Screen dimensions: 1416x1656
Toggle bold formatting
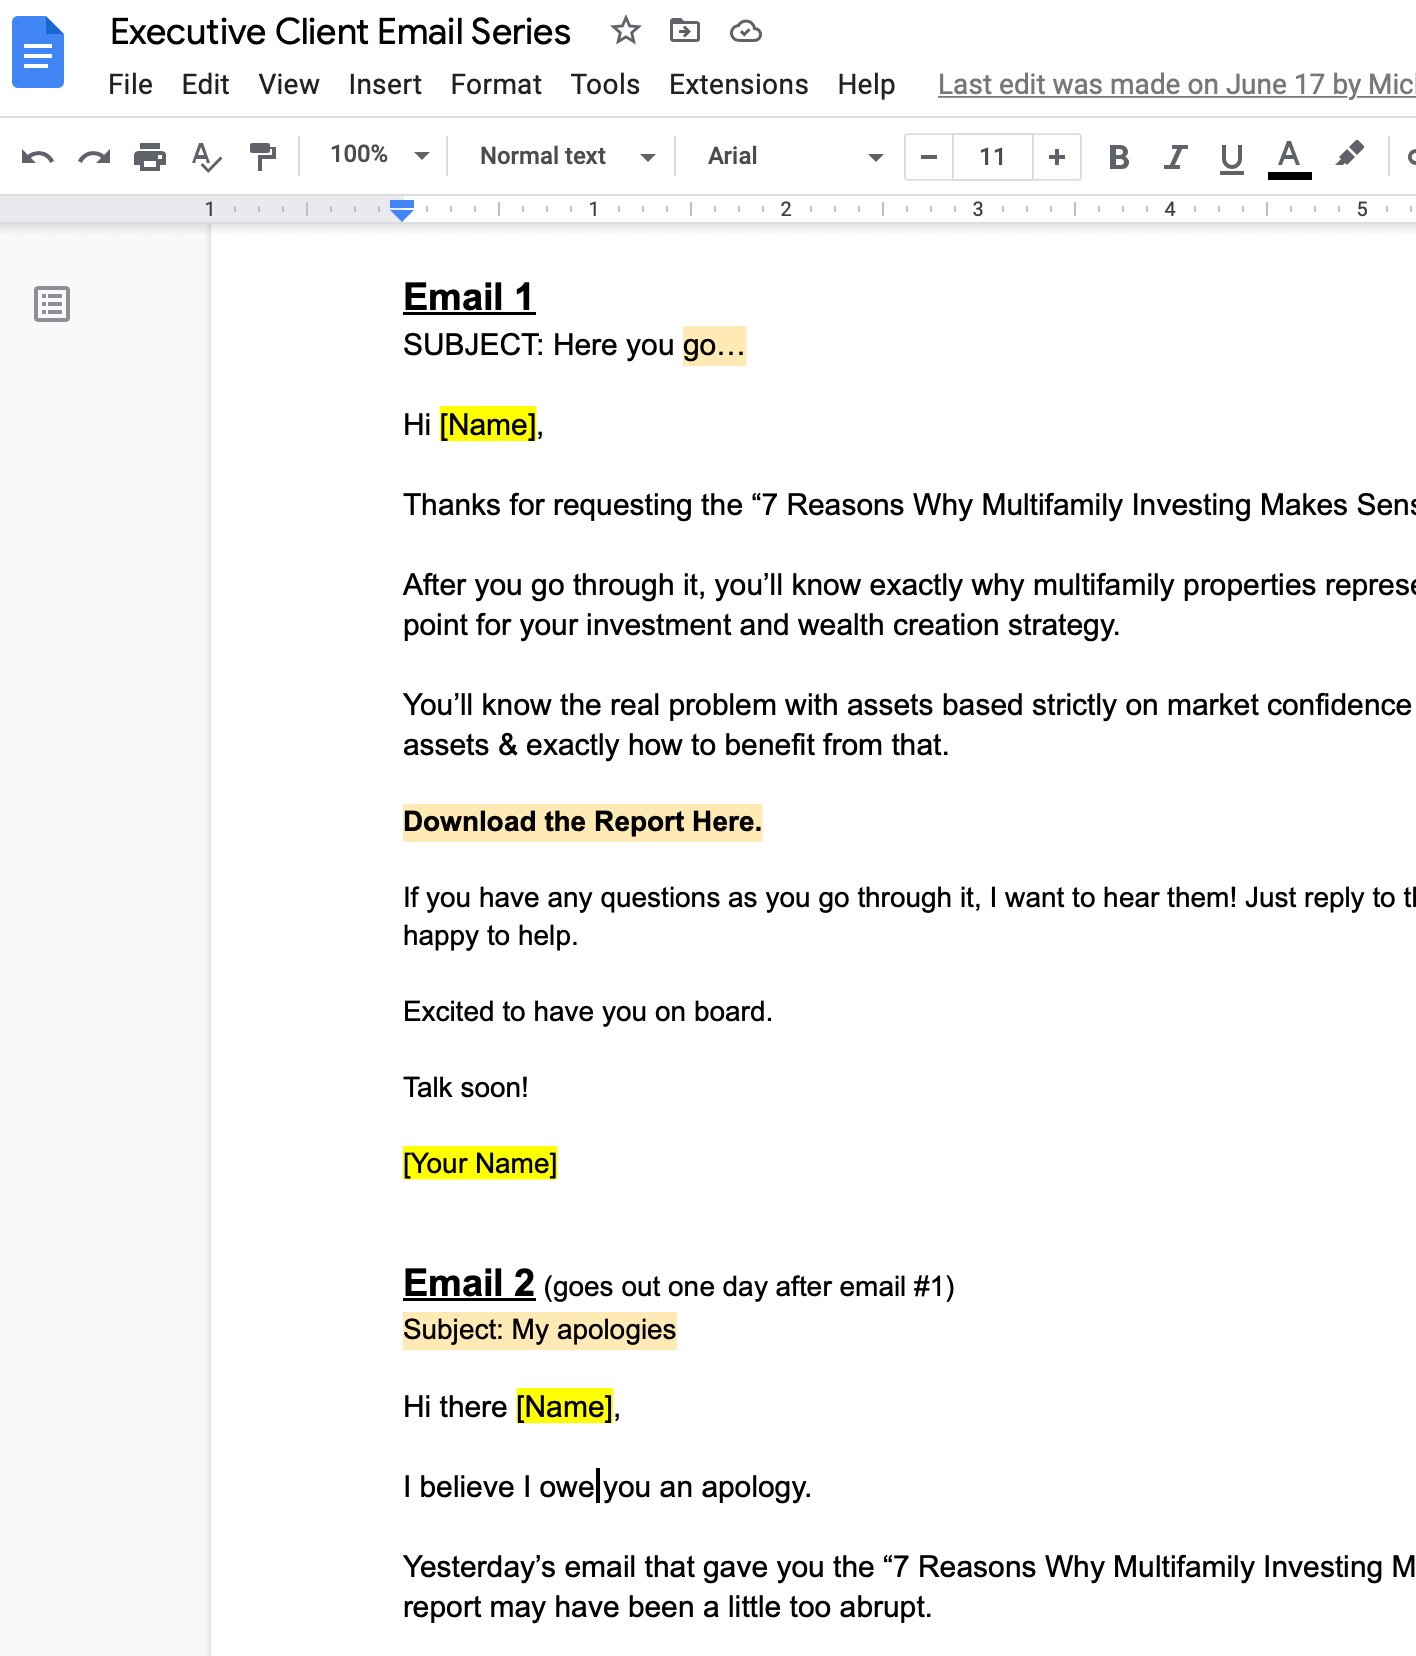(x=1119, y=157)
